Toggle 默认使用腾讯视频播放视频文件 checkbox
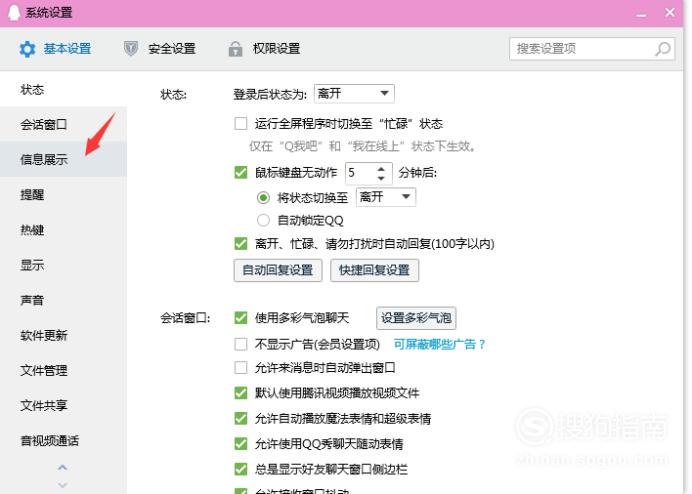This screenshot has height=494, width=692. tap(241, 392)
